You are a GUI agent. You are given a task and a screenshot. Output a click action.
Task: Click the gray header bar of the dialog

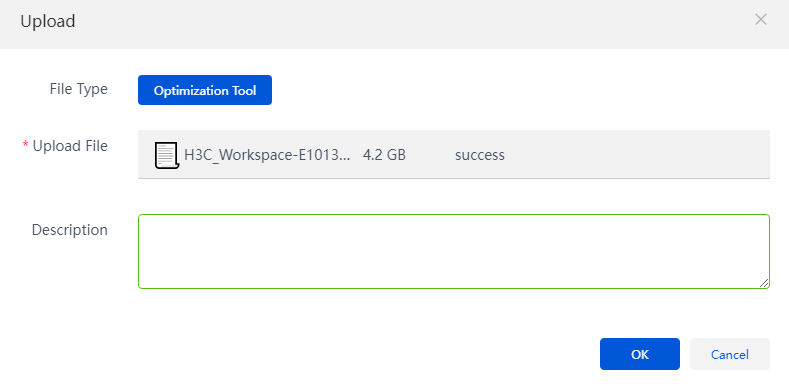[x=394, y=24]
